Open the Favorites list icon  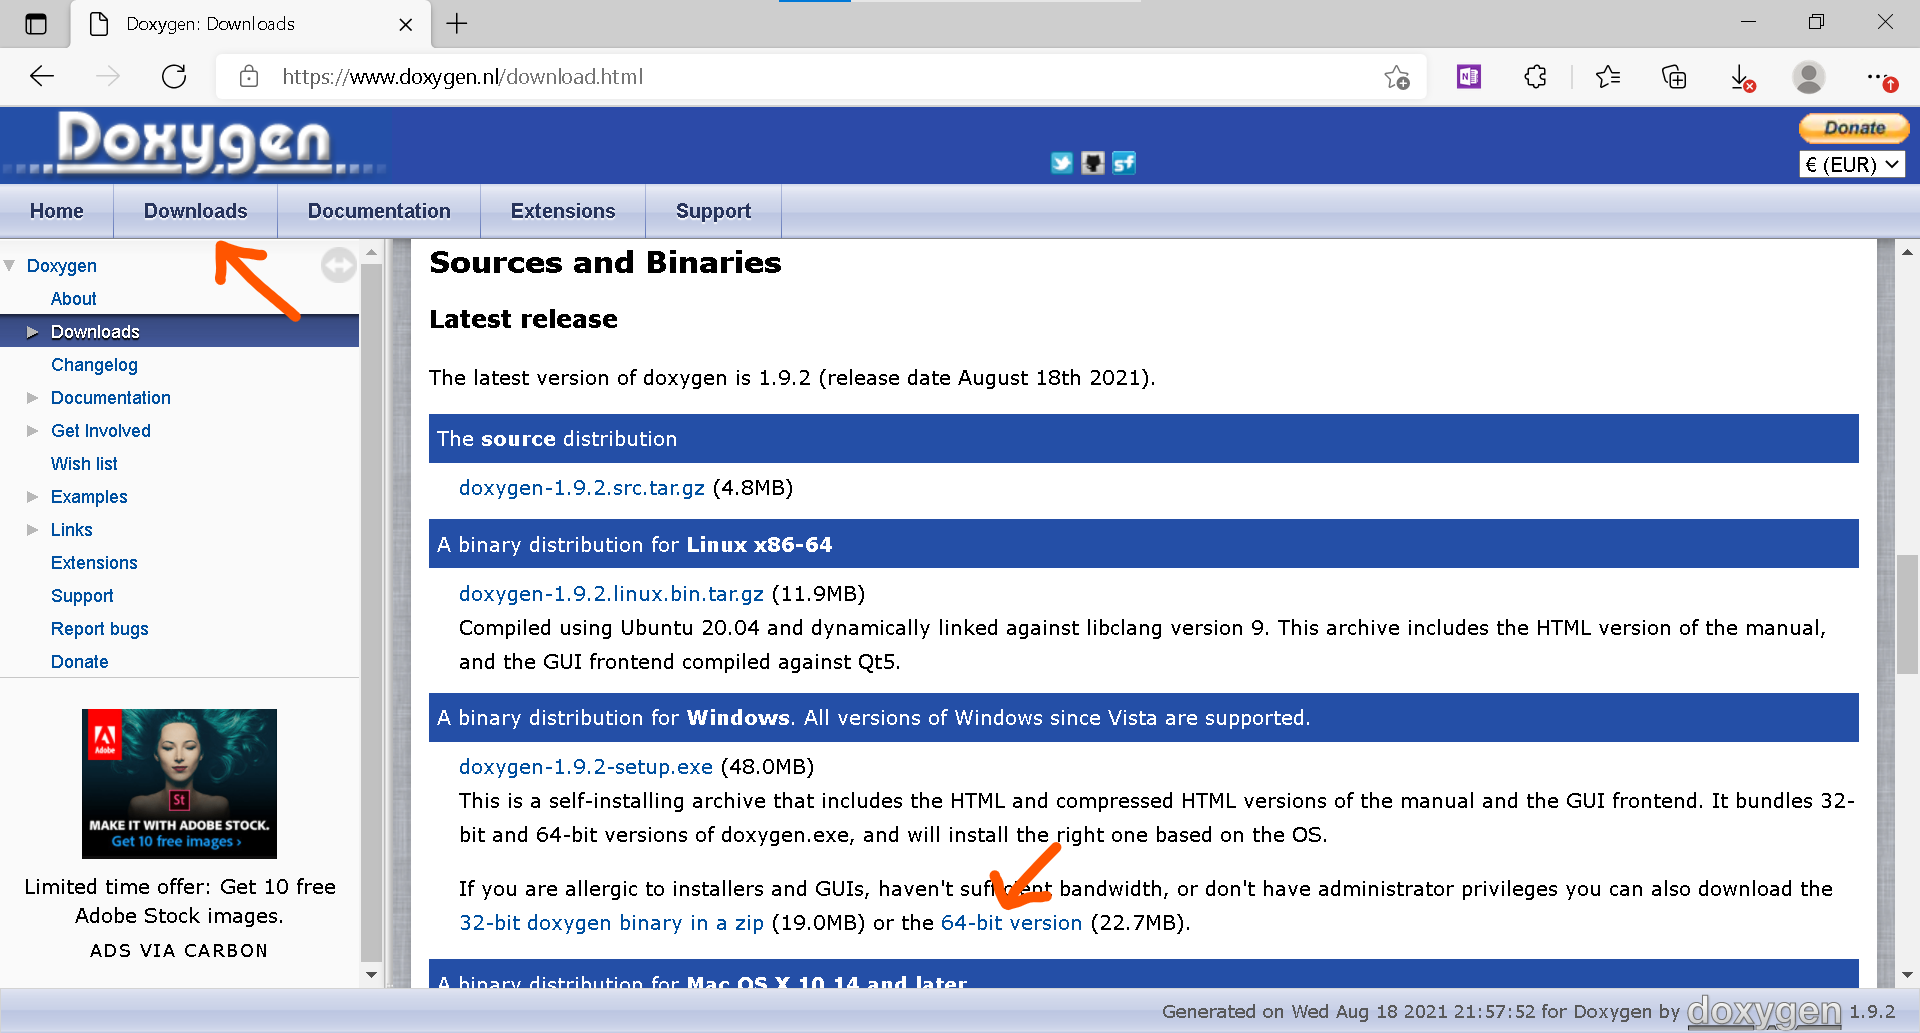tap(1608, 76)
